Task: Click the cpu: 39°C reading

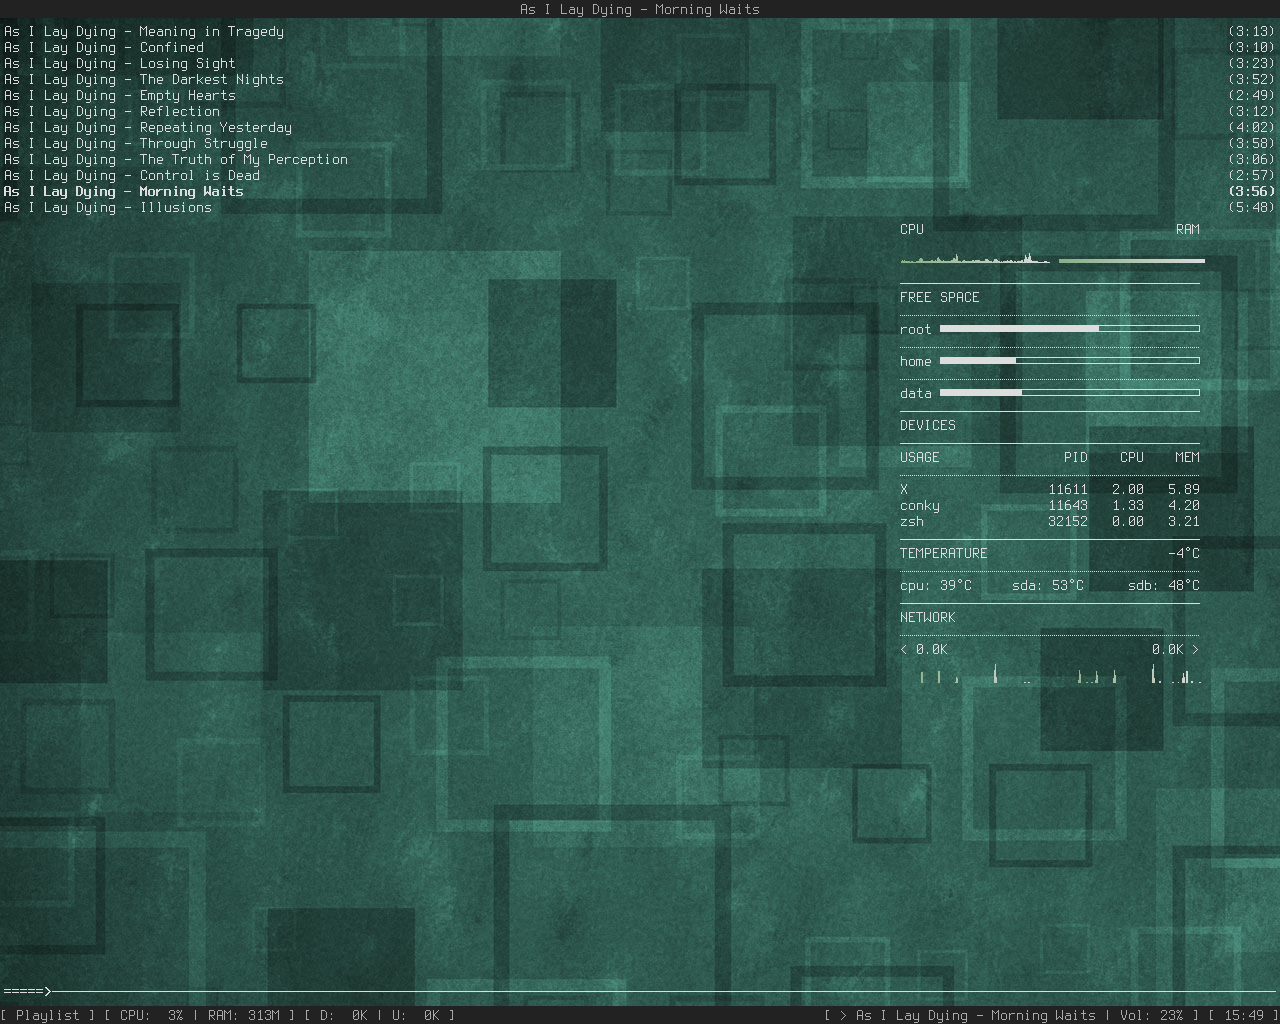Action: [x=936, y=586]
